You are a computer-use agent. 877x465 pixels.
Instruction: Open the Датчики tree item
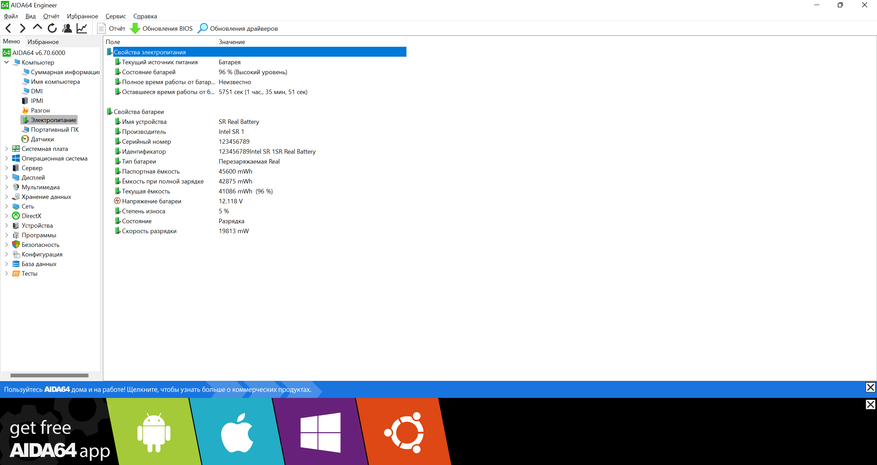point(37,139)
